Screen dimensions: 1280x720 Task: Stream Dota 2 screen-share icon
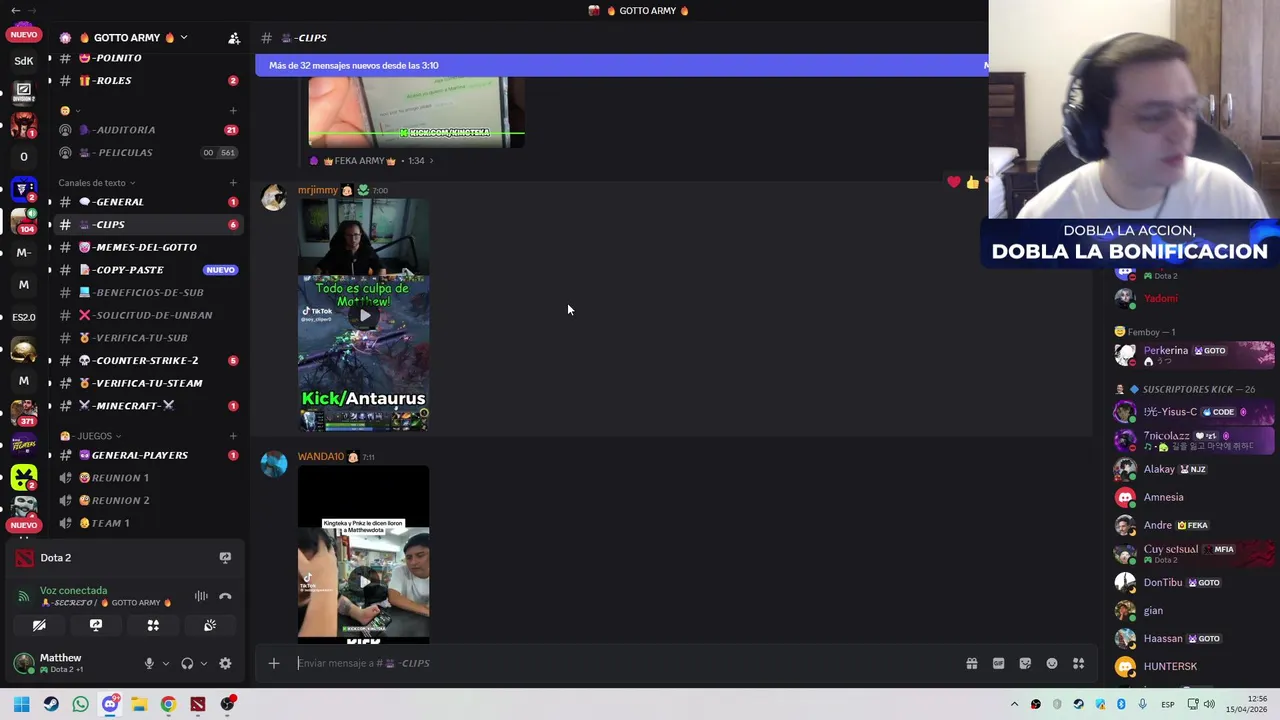pos(225,558)
